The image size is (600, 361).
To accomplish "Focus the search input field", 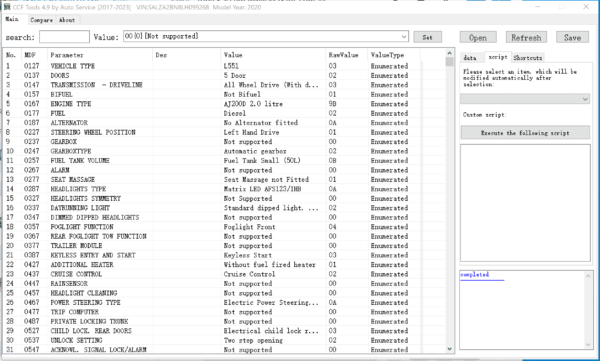I will click(64, 37).
